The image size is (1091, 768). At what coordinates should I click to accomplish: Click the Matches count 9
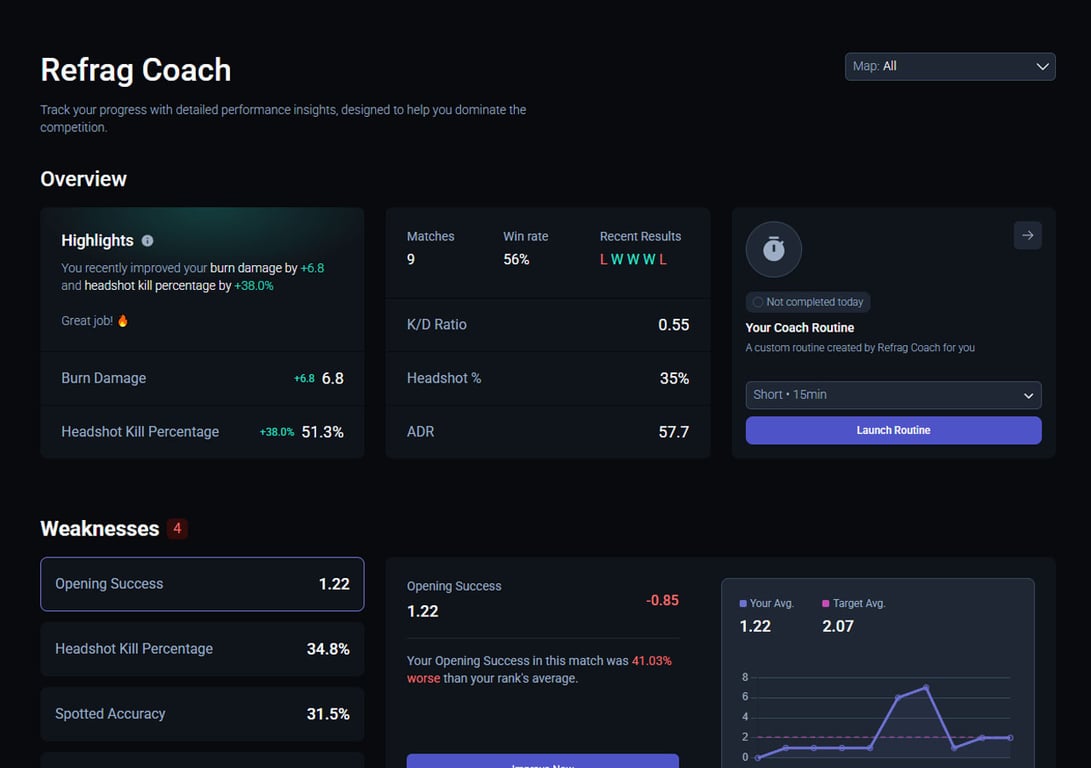pos(411,259)
